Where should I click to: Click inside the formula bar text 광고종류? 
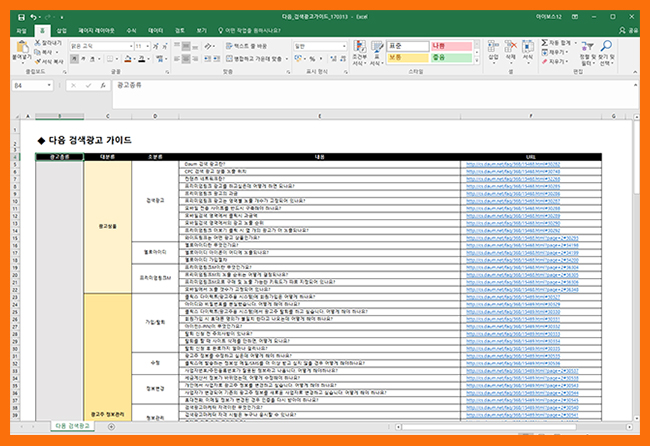click(129, 85)
